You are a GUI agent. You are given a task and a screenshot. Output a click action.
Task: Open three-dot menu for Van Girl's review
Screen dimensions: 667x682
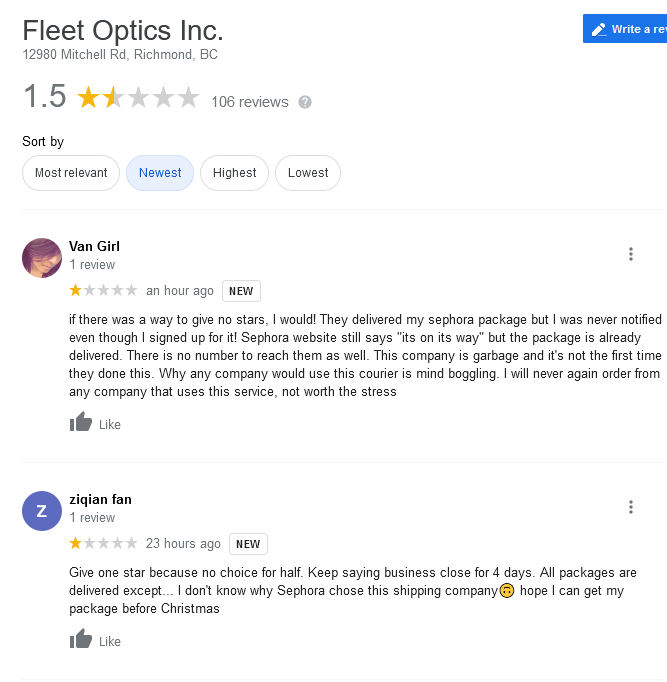[x=631, y=254]
